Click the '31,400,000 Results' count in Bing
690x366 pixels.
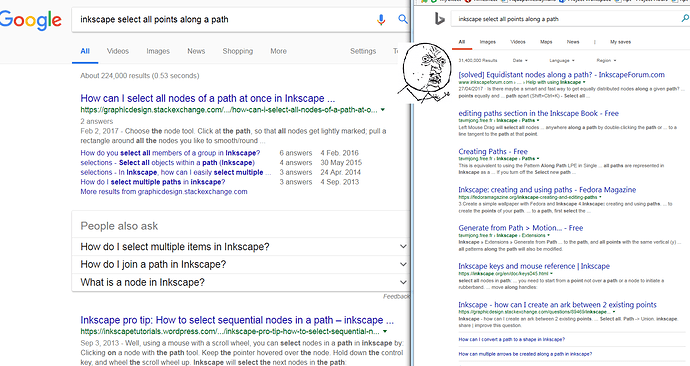pos(478,60)
